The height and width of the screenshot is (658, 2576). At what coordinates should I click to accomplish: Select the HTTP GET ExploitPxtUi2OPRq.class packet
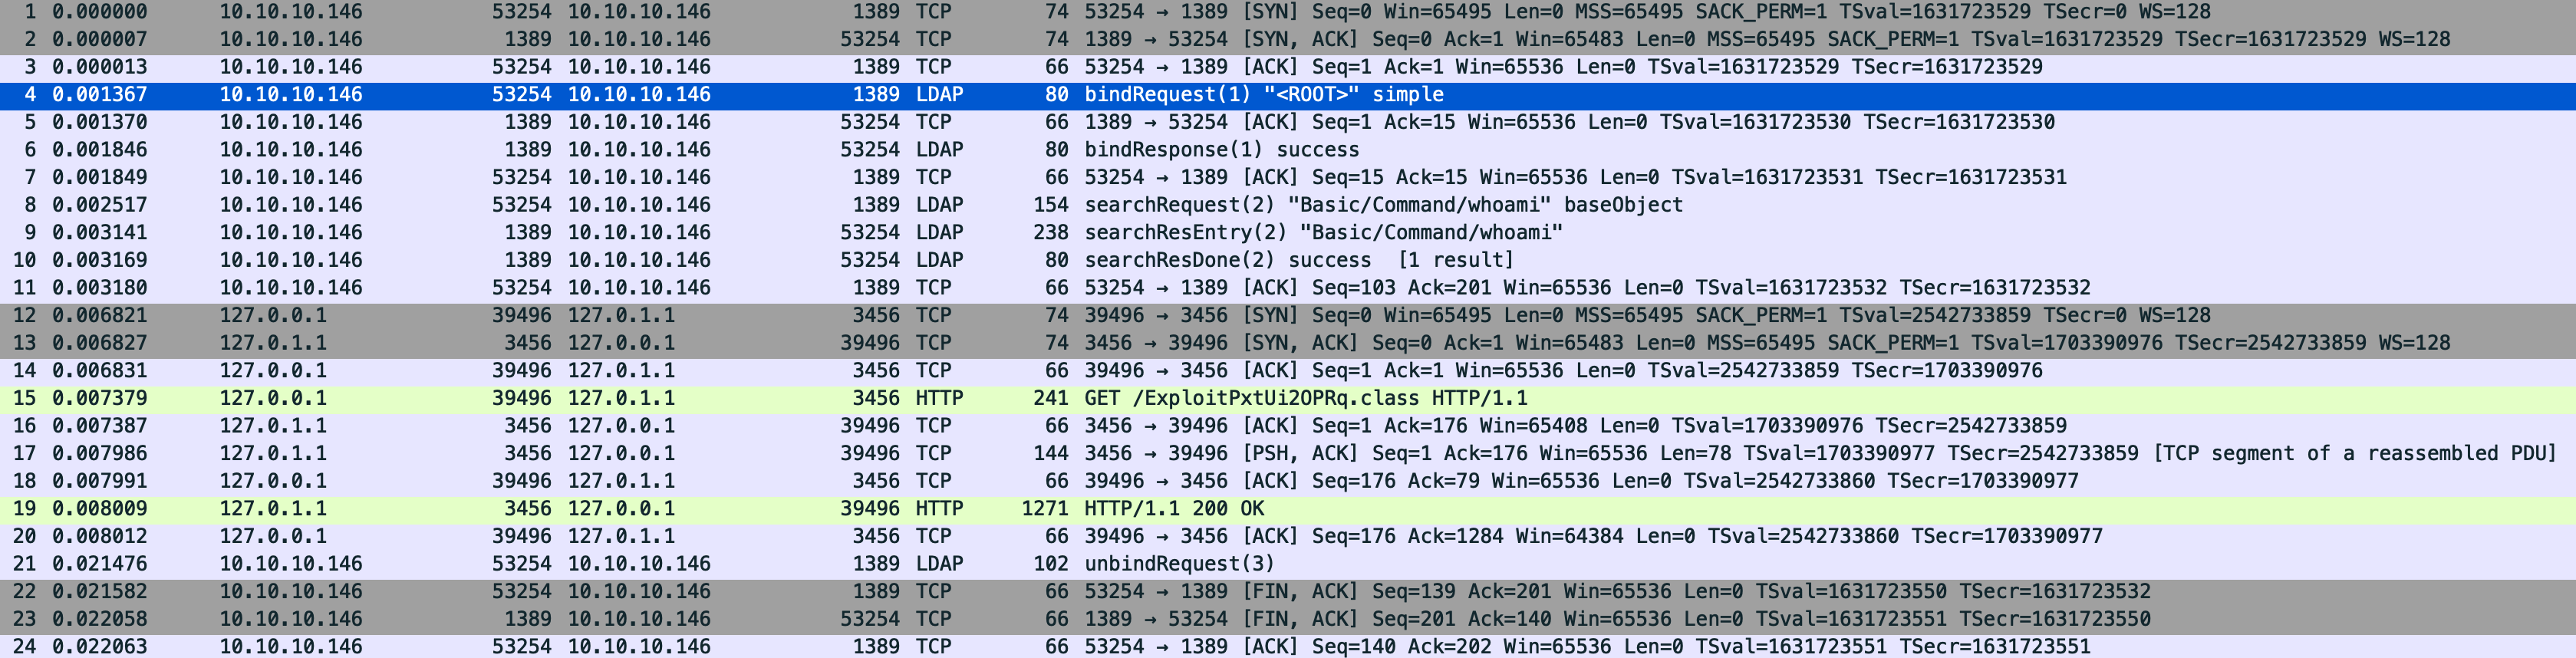tap(1288, 398)
